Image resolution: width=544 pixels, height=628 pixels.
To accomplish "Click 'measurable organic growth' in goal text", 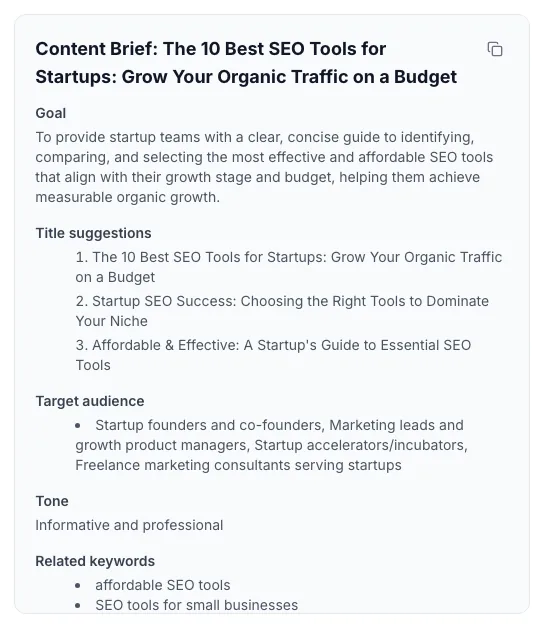I will click(x=127, y=197).
